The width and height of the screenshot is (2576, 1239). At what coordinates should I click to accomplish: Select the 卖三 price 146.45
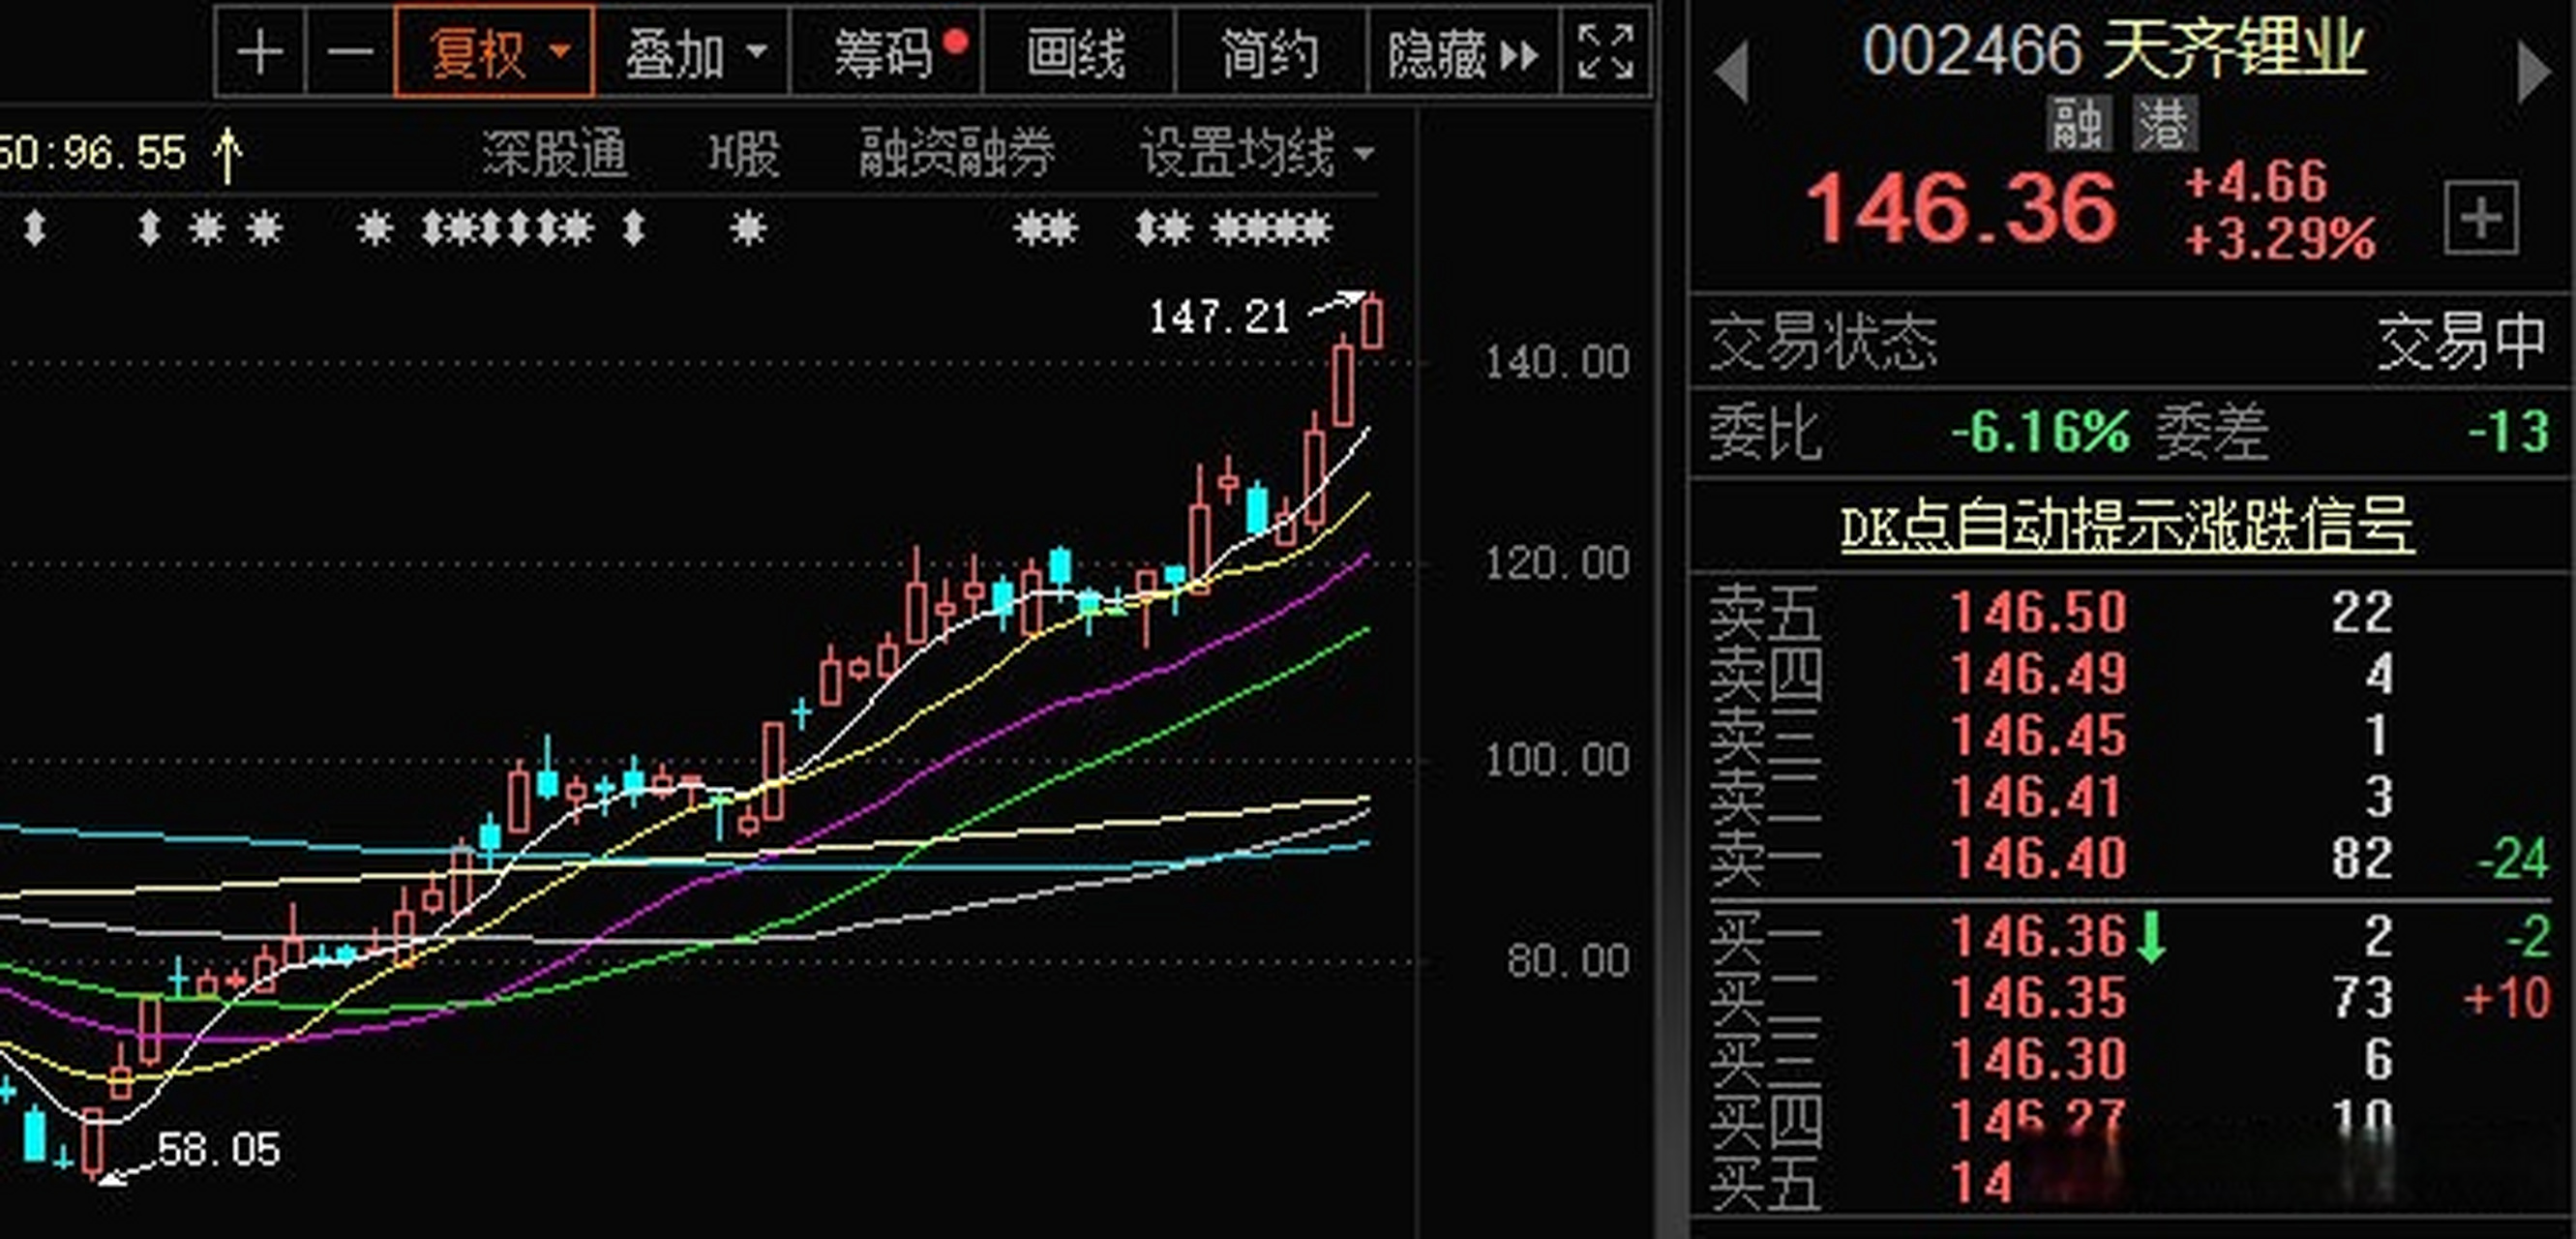(x=2039, y=736)
